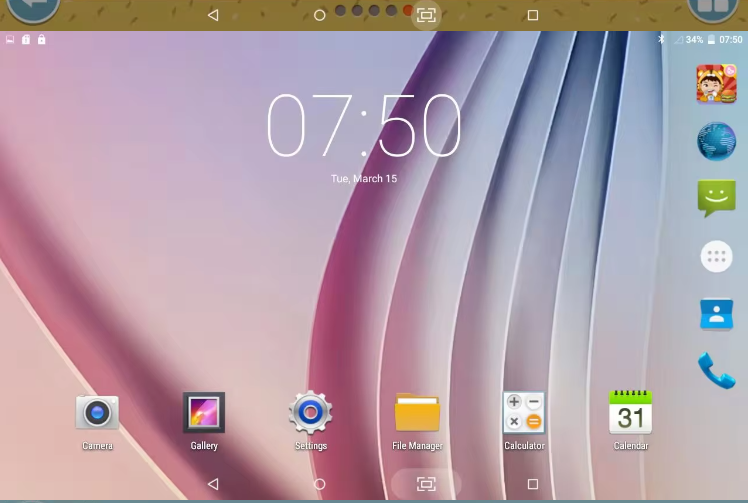Tap the status bar 07:50 time
The height and width of the screenshot is (503, 748).
(x=730, y=40)
